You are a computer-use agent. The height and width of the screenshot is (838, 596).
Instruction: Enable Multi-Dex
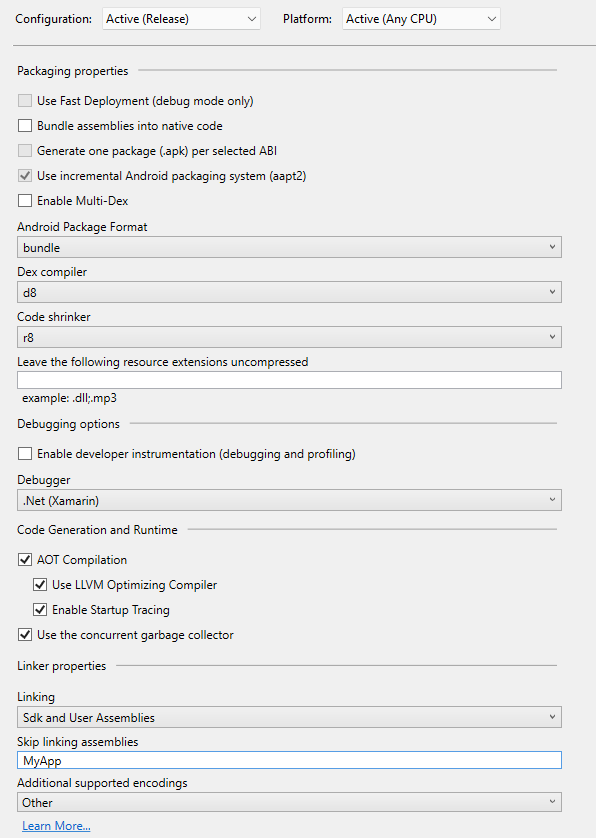click(x=25, y=200)
